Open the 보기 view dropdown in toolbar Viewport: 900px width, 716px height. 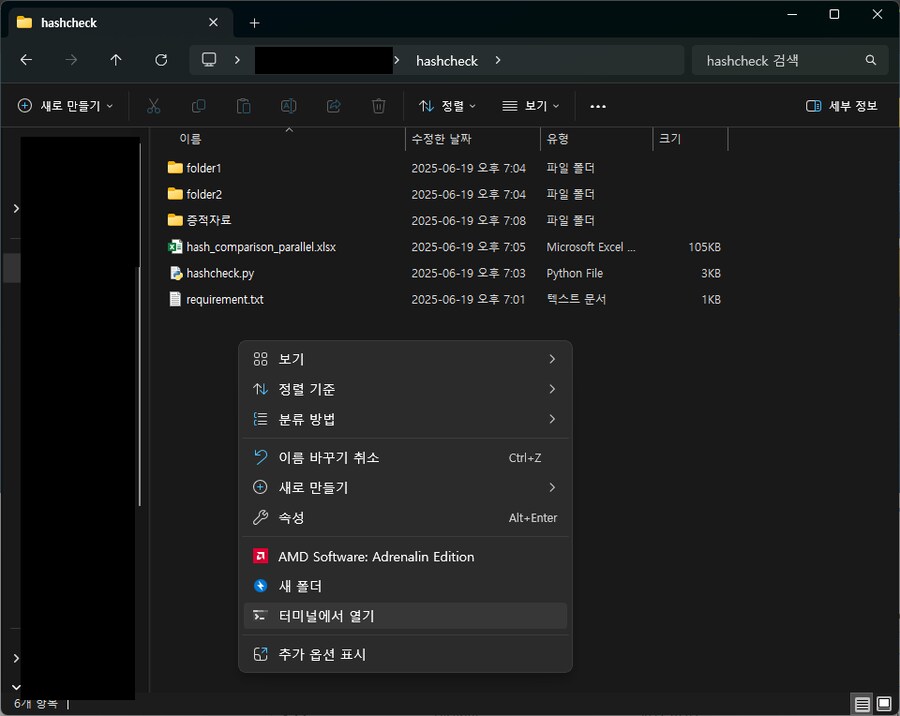[x=530, y=106]
